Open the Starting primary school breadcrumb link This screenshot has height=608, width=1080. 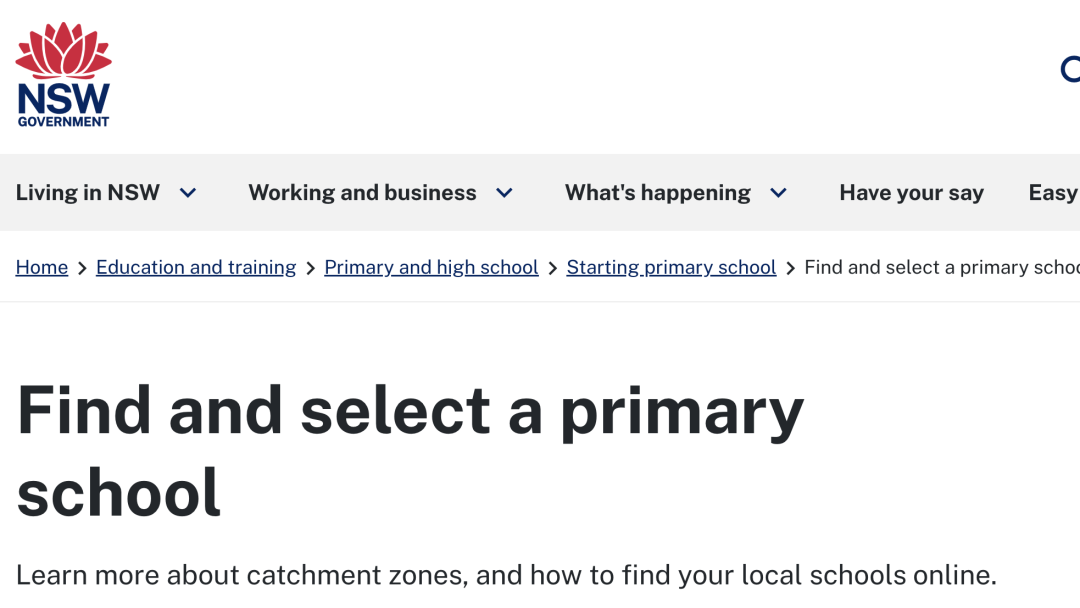[671, 268]
